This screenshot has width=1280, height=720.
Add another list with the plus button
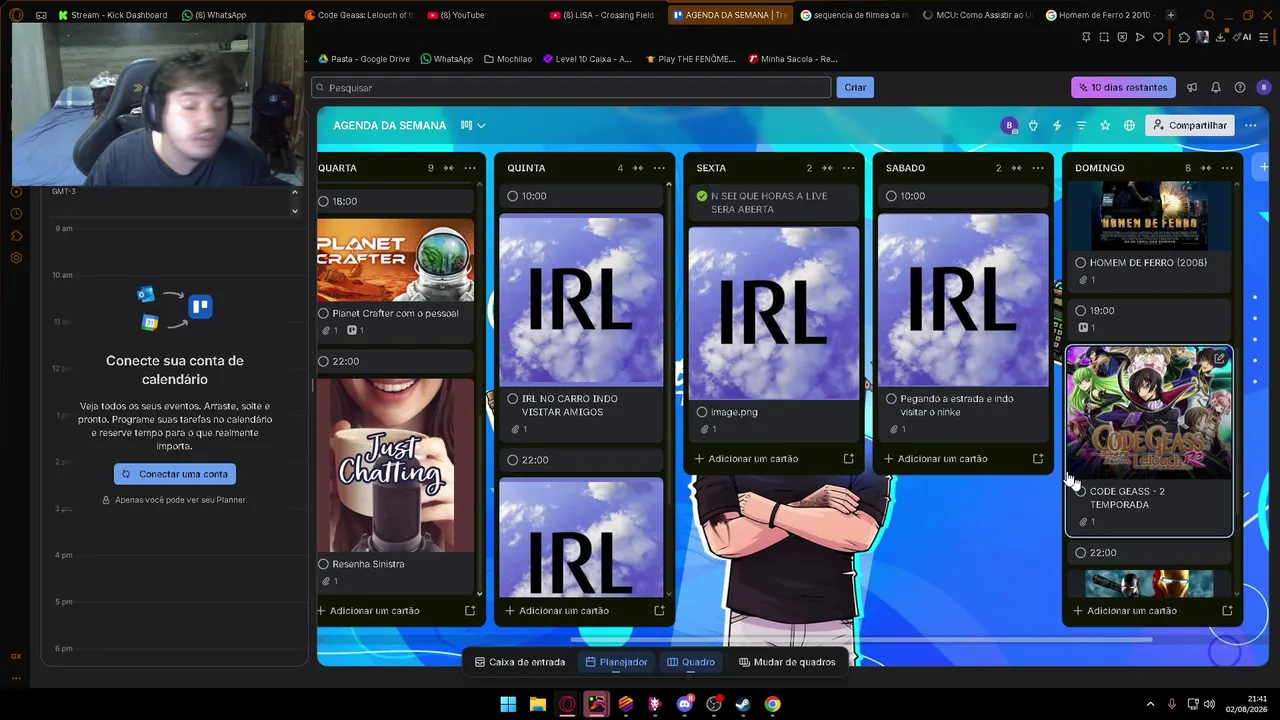tap(1264, 167)
